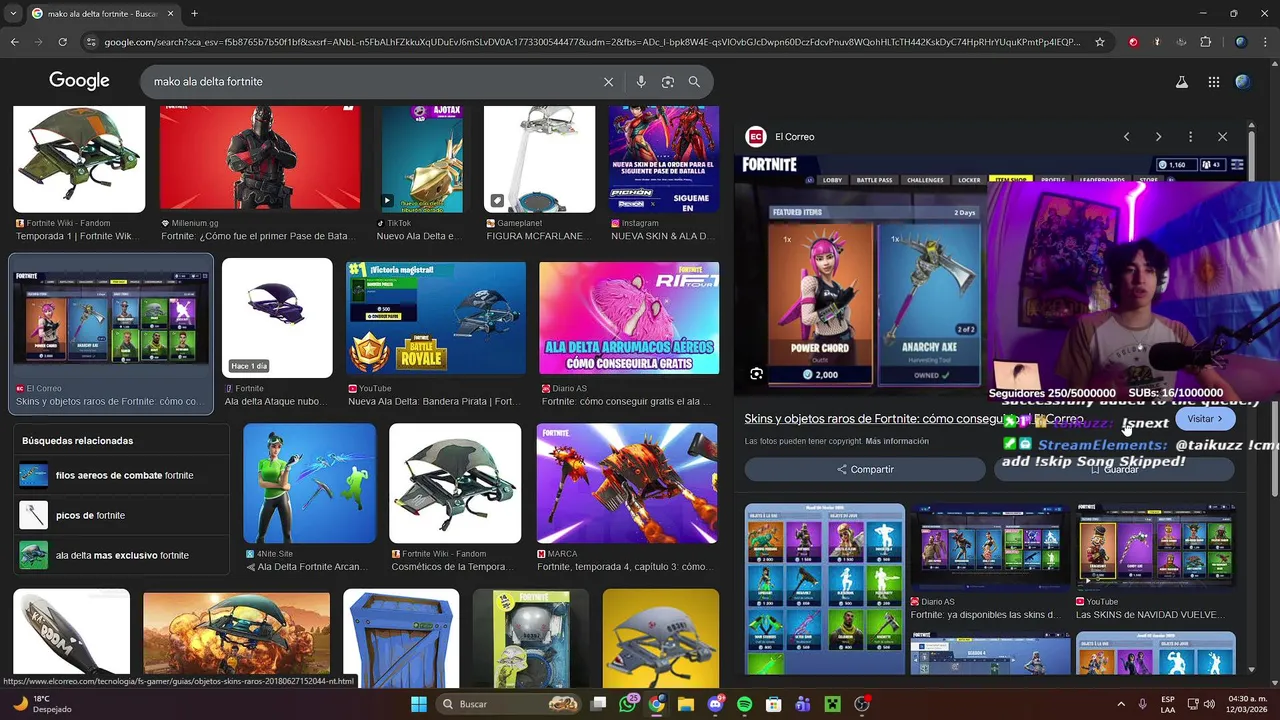Open 4Nite Site Ala Delta Arcana image
The height and width of the screenshot is (720, 1280).
tap(309, 483)
